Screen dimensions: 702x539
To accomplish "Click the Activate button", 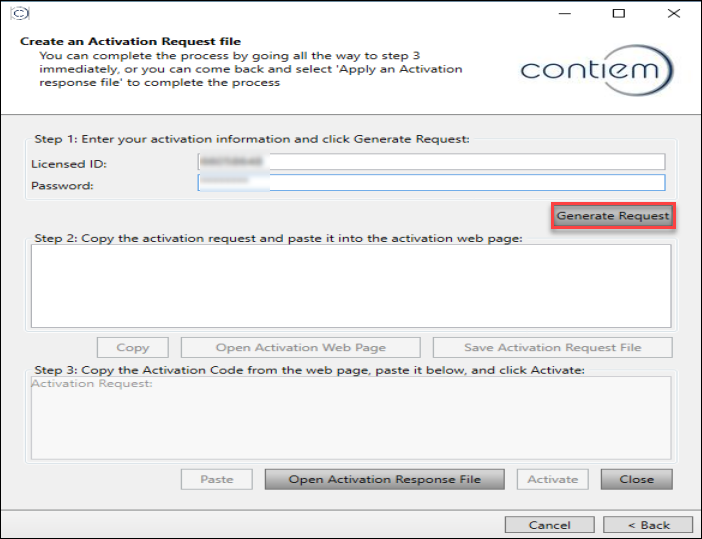I will click(x=553, y=480).
